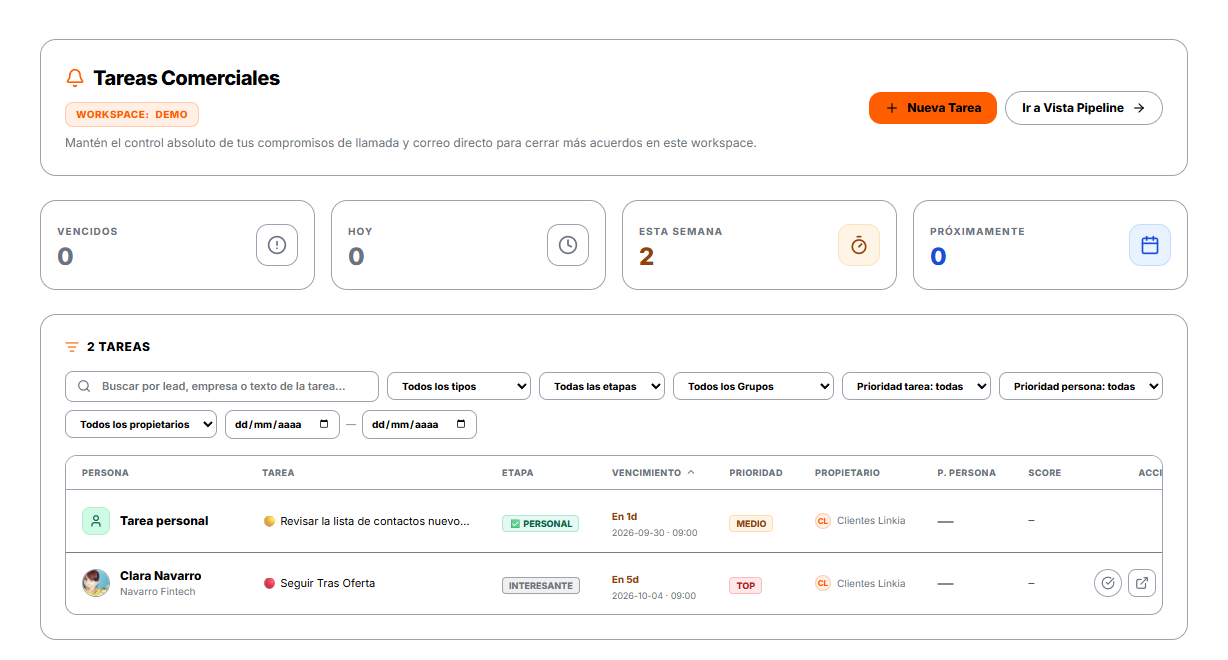1228x660 pixels.
Task: Click the En 5d due date
Action: (x=625, y=579)
